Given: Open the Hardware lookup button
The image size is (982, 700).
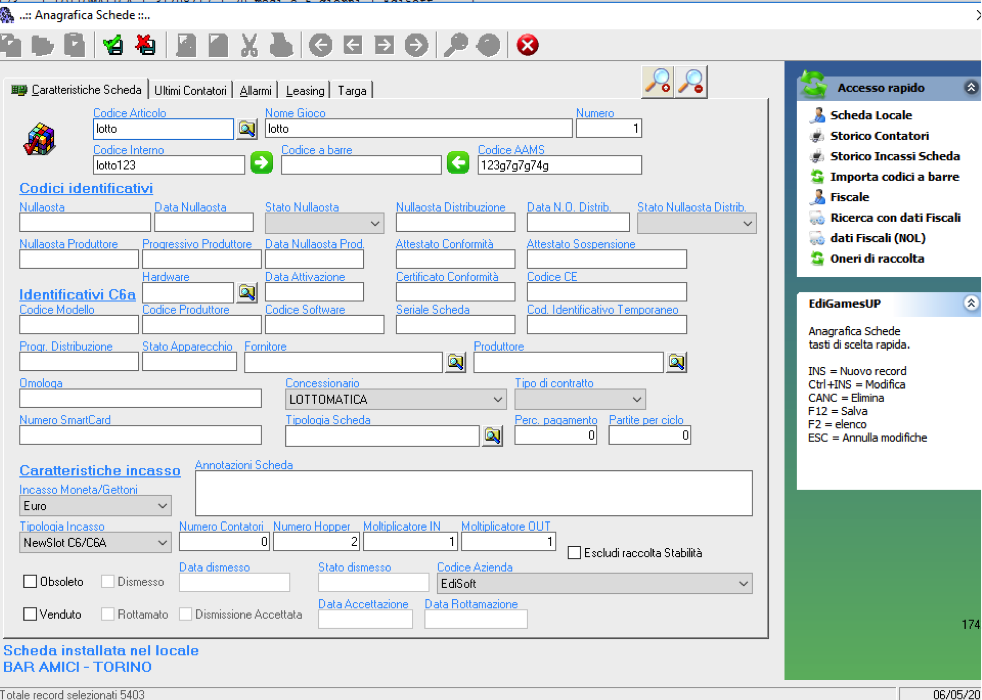Looking at the screenshot, I should click(x=247, y=292).
